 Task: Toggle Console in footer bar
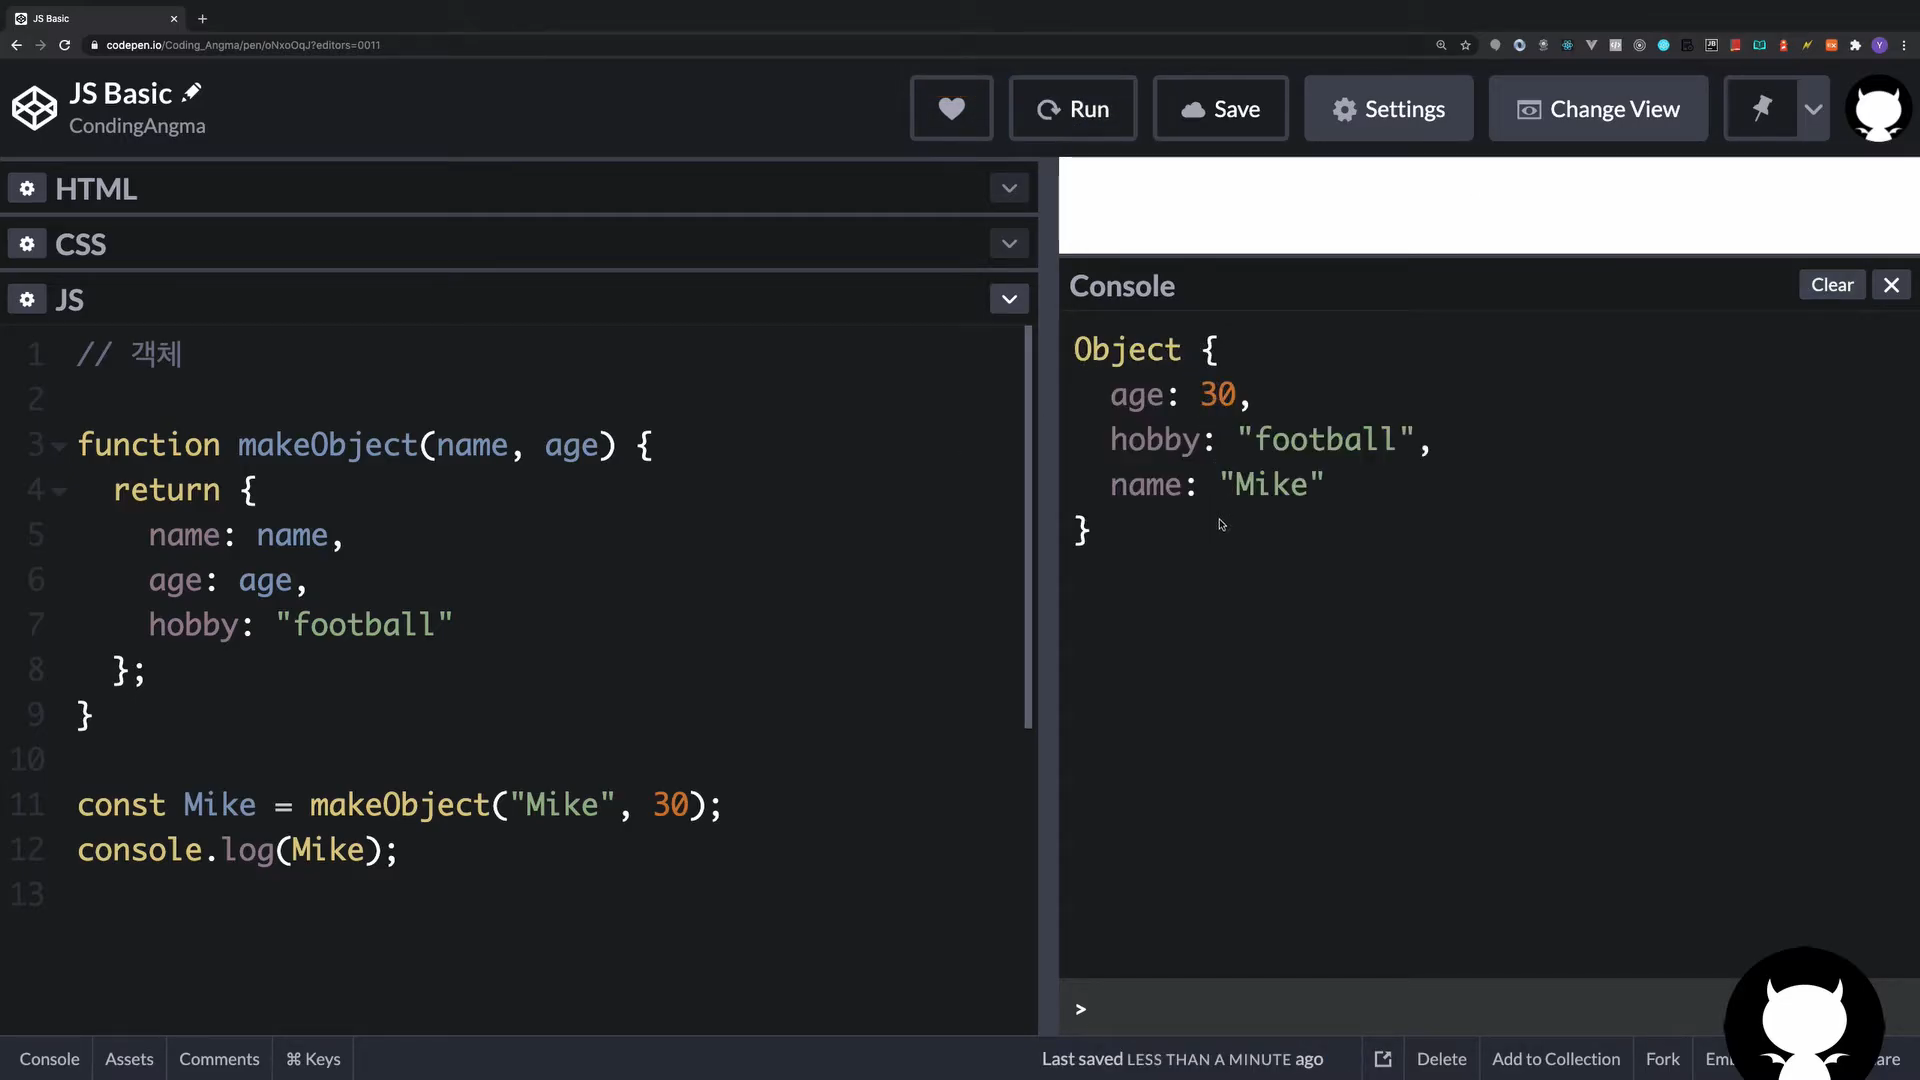coord(49,1059)
